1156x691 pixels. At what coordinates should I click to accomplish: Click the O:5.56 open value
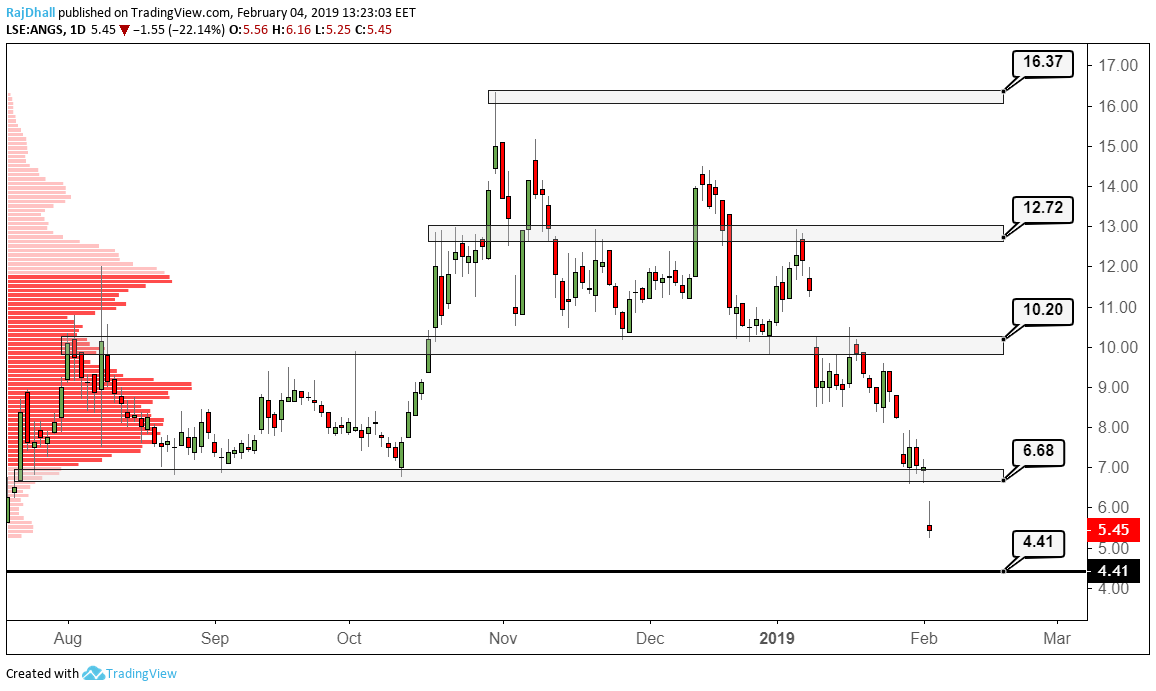pyautogui.click(x=247, y=30)
